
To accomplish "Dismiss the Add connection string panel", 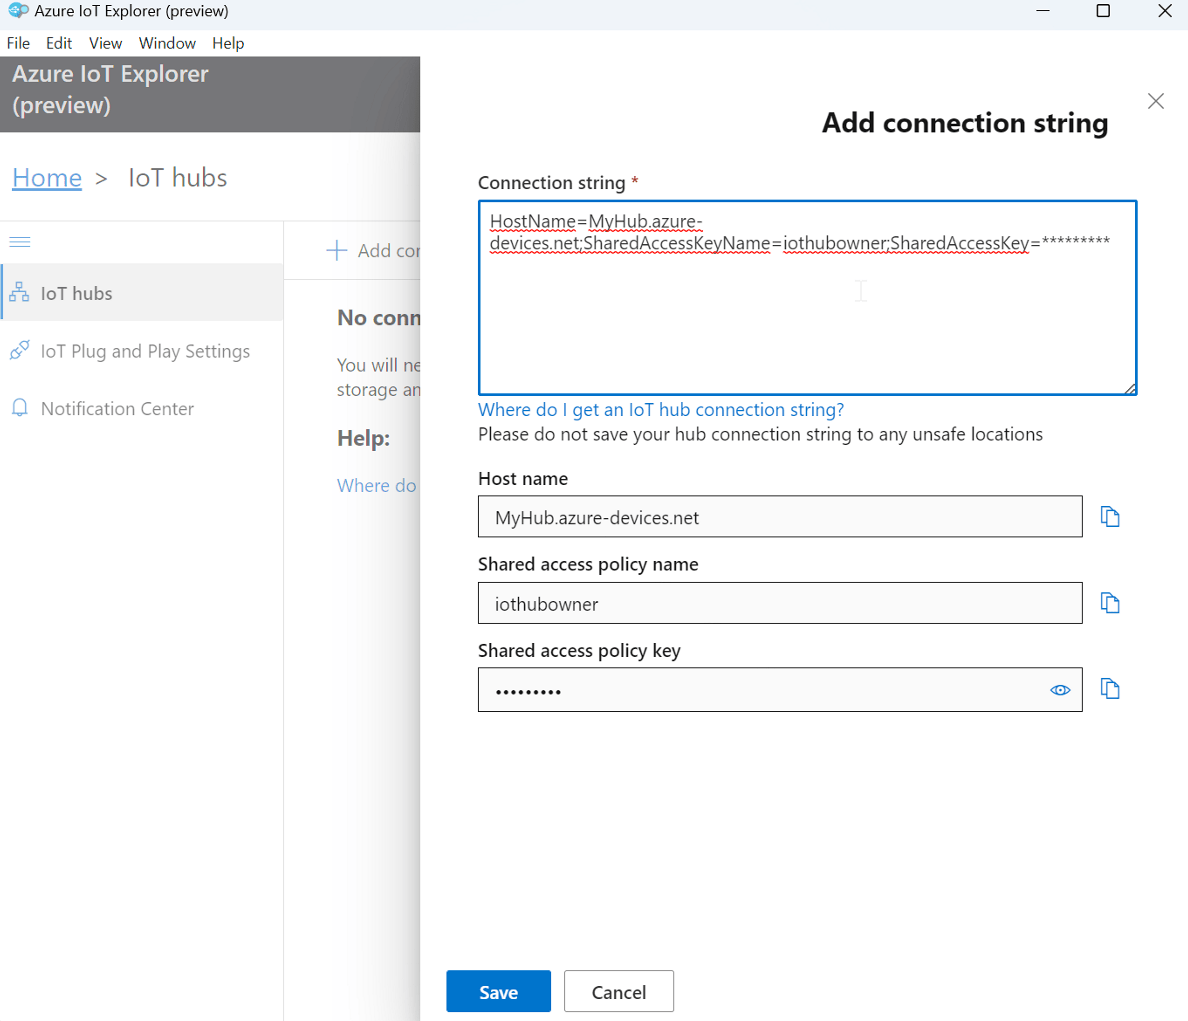I will pyautogui.click(x=1155, y=101).
